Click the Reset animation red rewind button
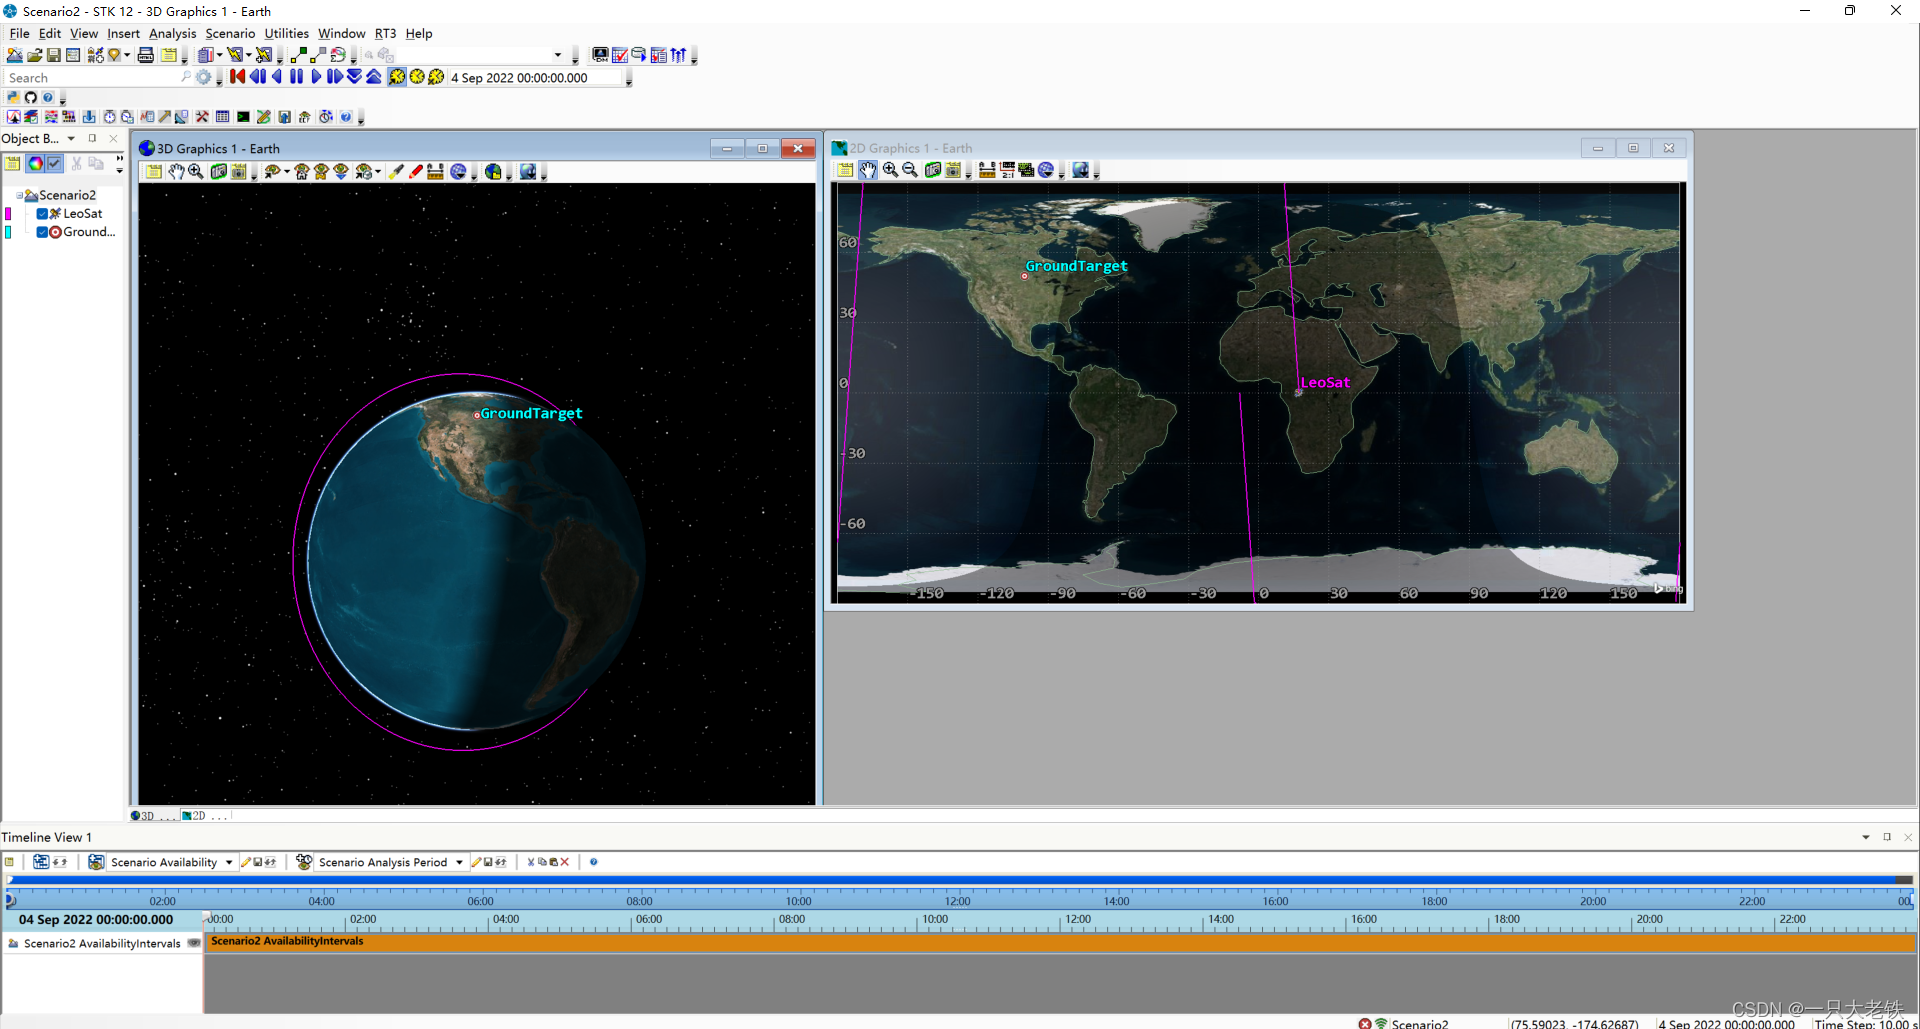Viewport: 1920px width, 1029px height. click(x=237, y=77)
